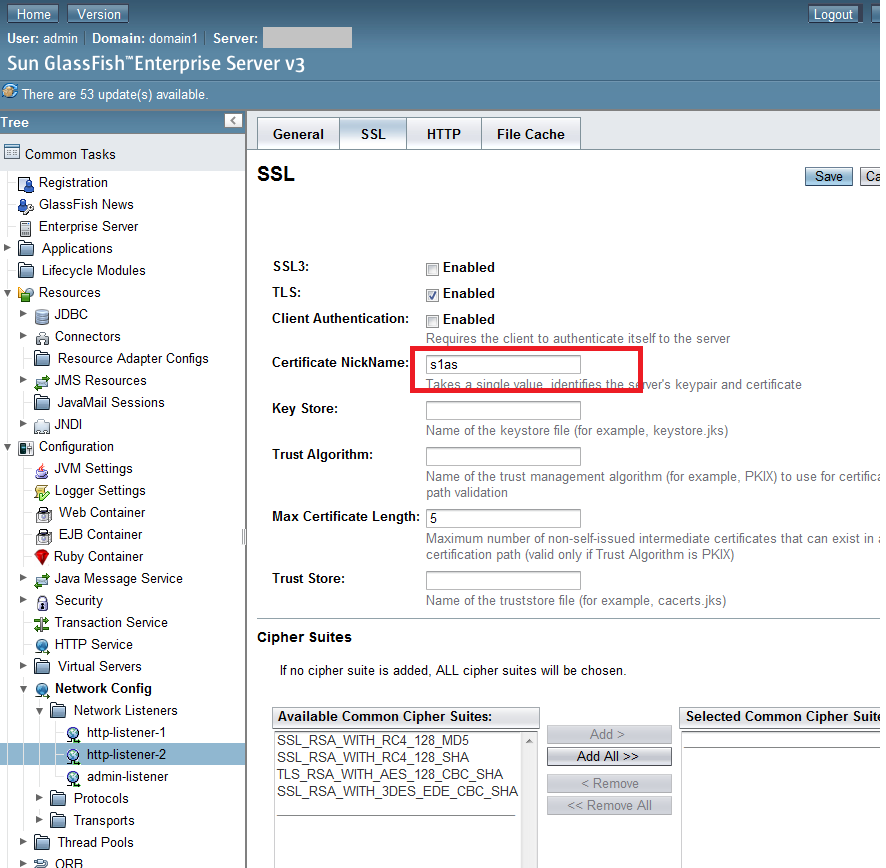Click the Ruby Container gem icon
886x868 pixels.
tap(42, 557)
